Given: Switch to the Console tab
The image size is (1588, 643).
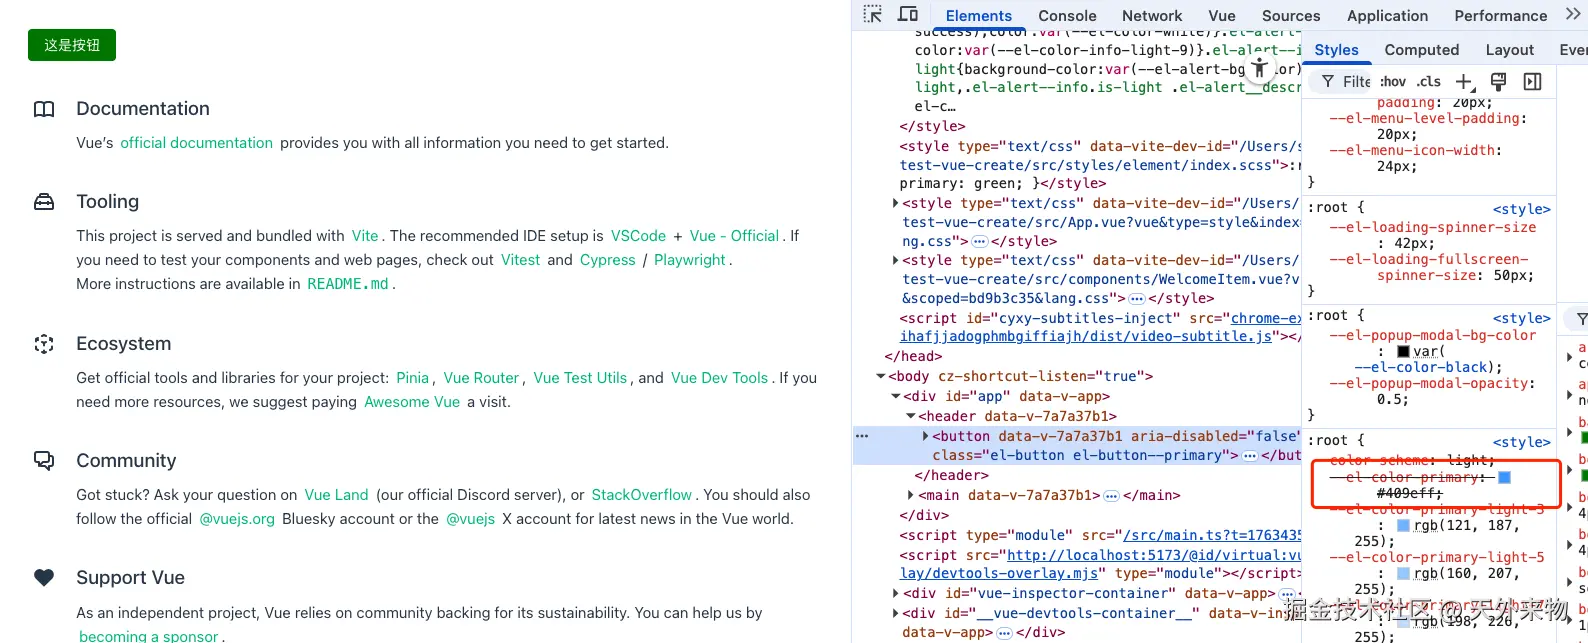Looking at the screenshot, I should (x=1067, y=16).
